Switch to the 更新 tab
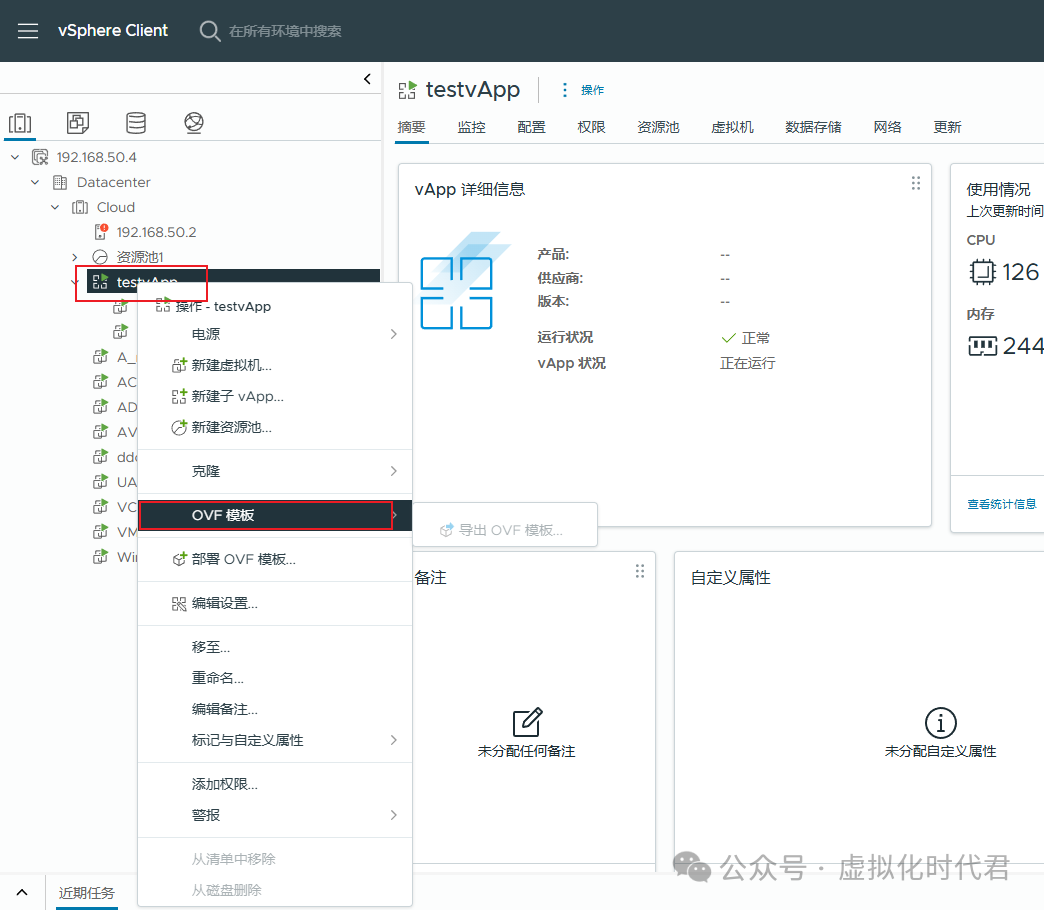Image resolution: width=1044 pixels, height=910 pixels. [x=947, y=127]
